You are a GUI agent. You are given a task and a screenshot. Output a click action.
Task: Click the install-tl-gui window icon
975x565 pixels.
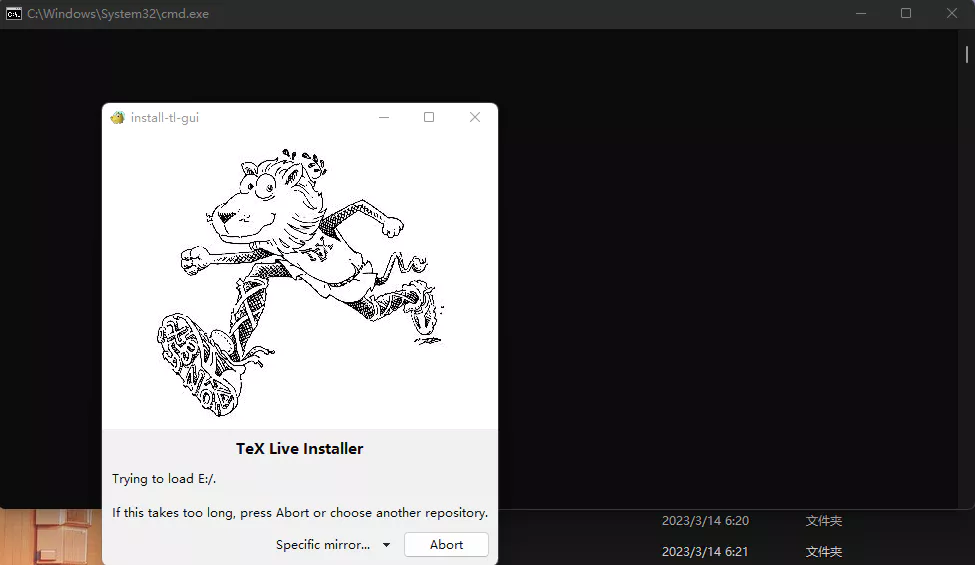coord(118,117)
